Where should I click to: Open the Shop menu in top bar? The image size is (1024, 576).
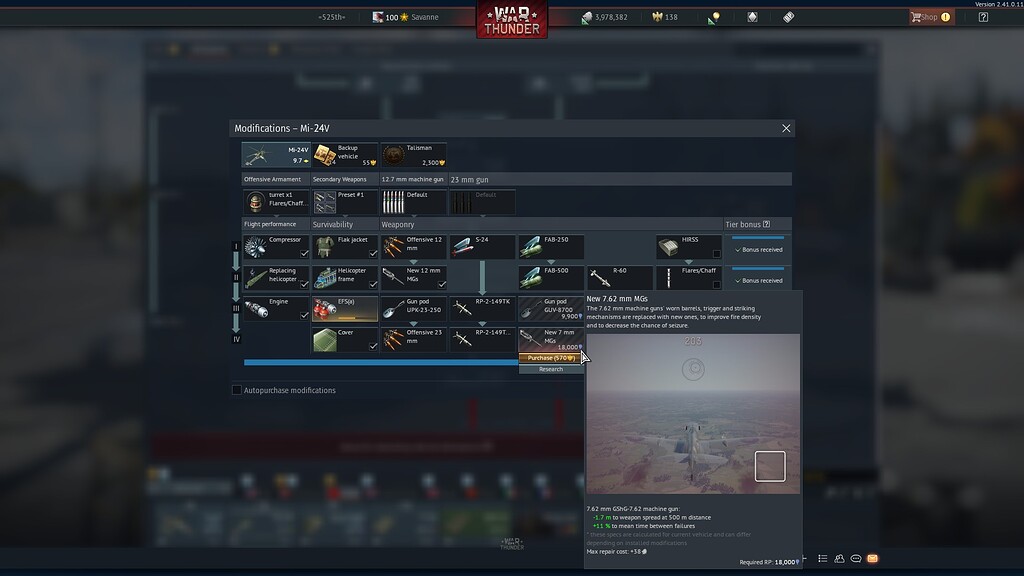[x=929, y=17]
